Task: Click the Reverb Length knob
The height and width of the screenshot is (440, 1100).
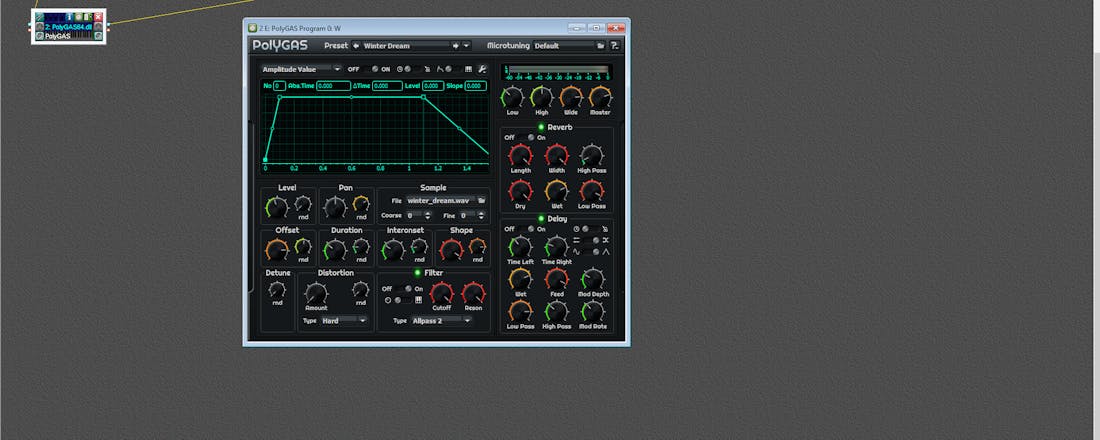Action: point(521,155)
